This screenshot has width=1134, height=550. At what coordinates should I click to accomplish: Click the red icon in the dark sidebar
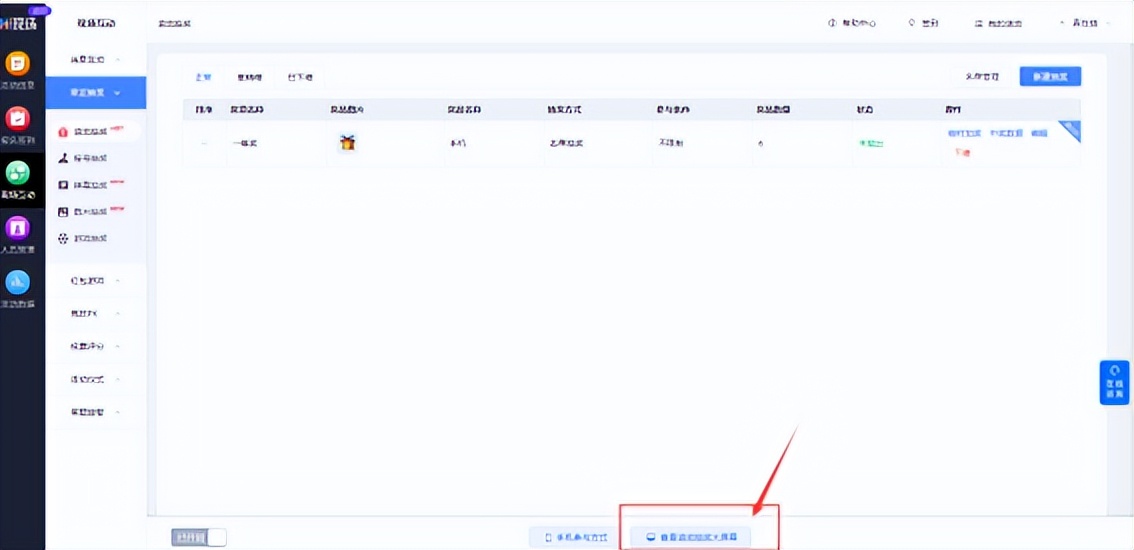pos(18,119)
